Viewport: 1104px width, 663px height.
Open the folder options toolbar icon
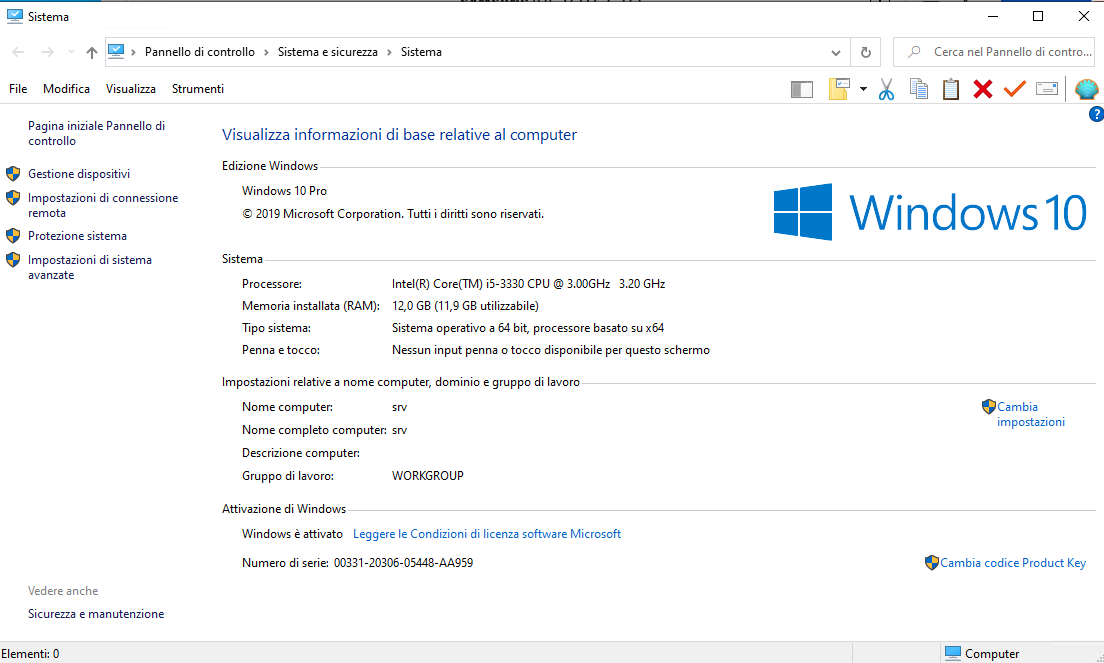coord(839,89)
